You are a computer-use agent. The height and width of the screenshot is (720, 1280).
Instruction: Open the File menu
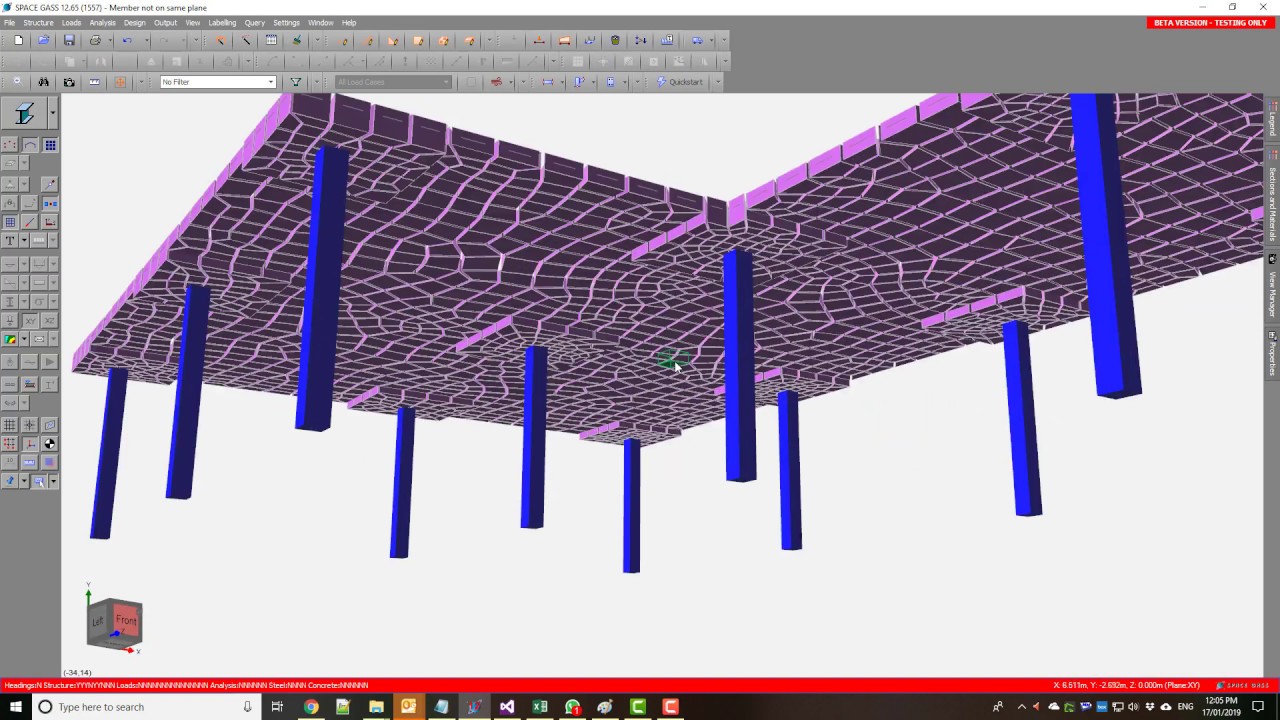(9, 22)
